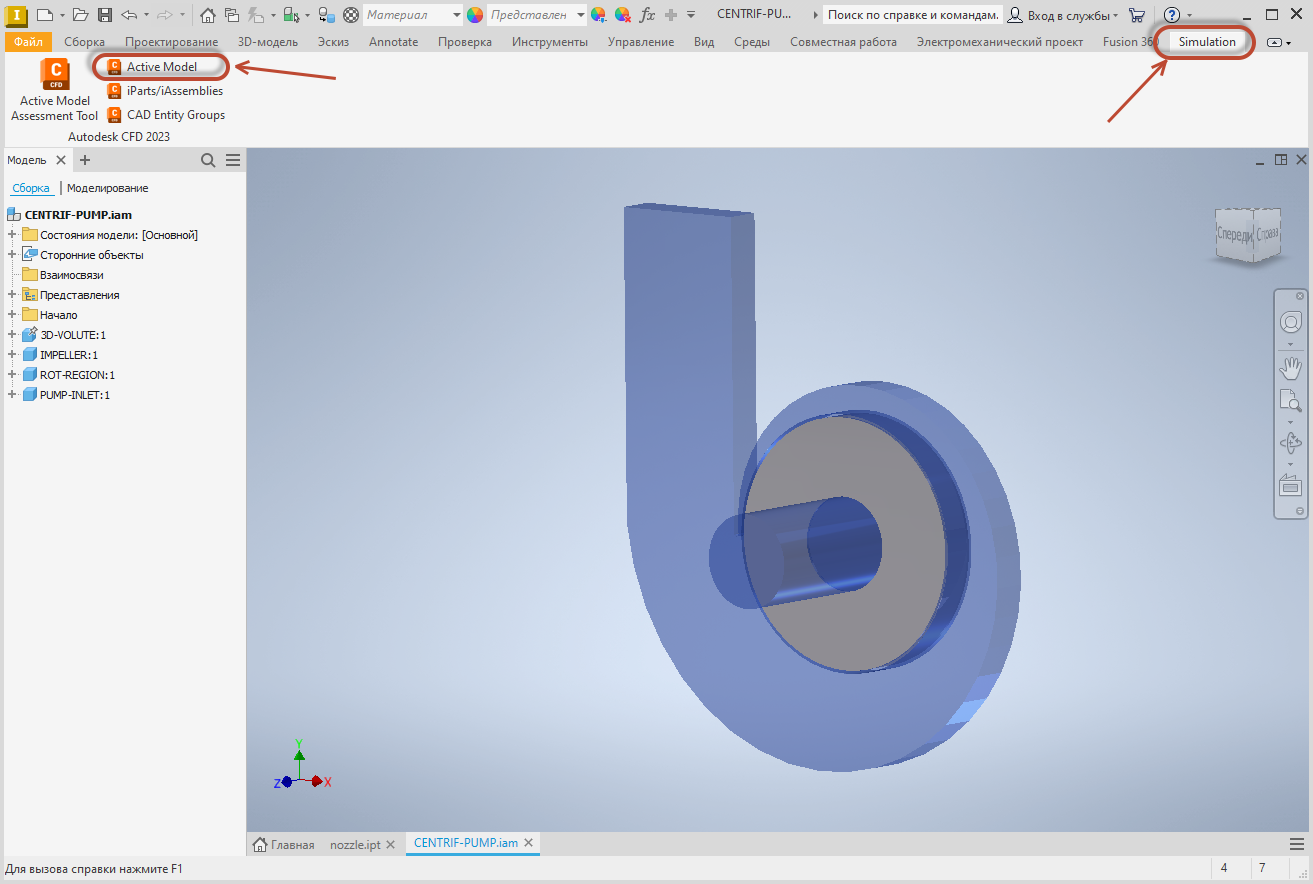Screen dimensions: 1313x884
Task: Click the Projects icon next to Home
Action: tap(232, 15)
